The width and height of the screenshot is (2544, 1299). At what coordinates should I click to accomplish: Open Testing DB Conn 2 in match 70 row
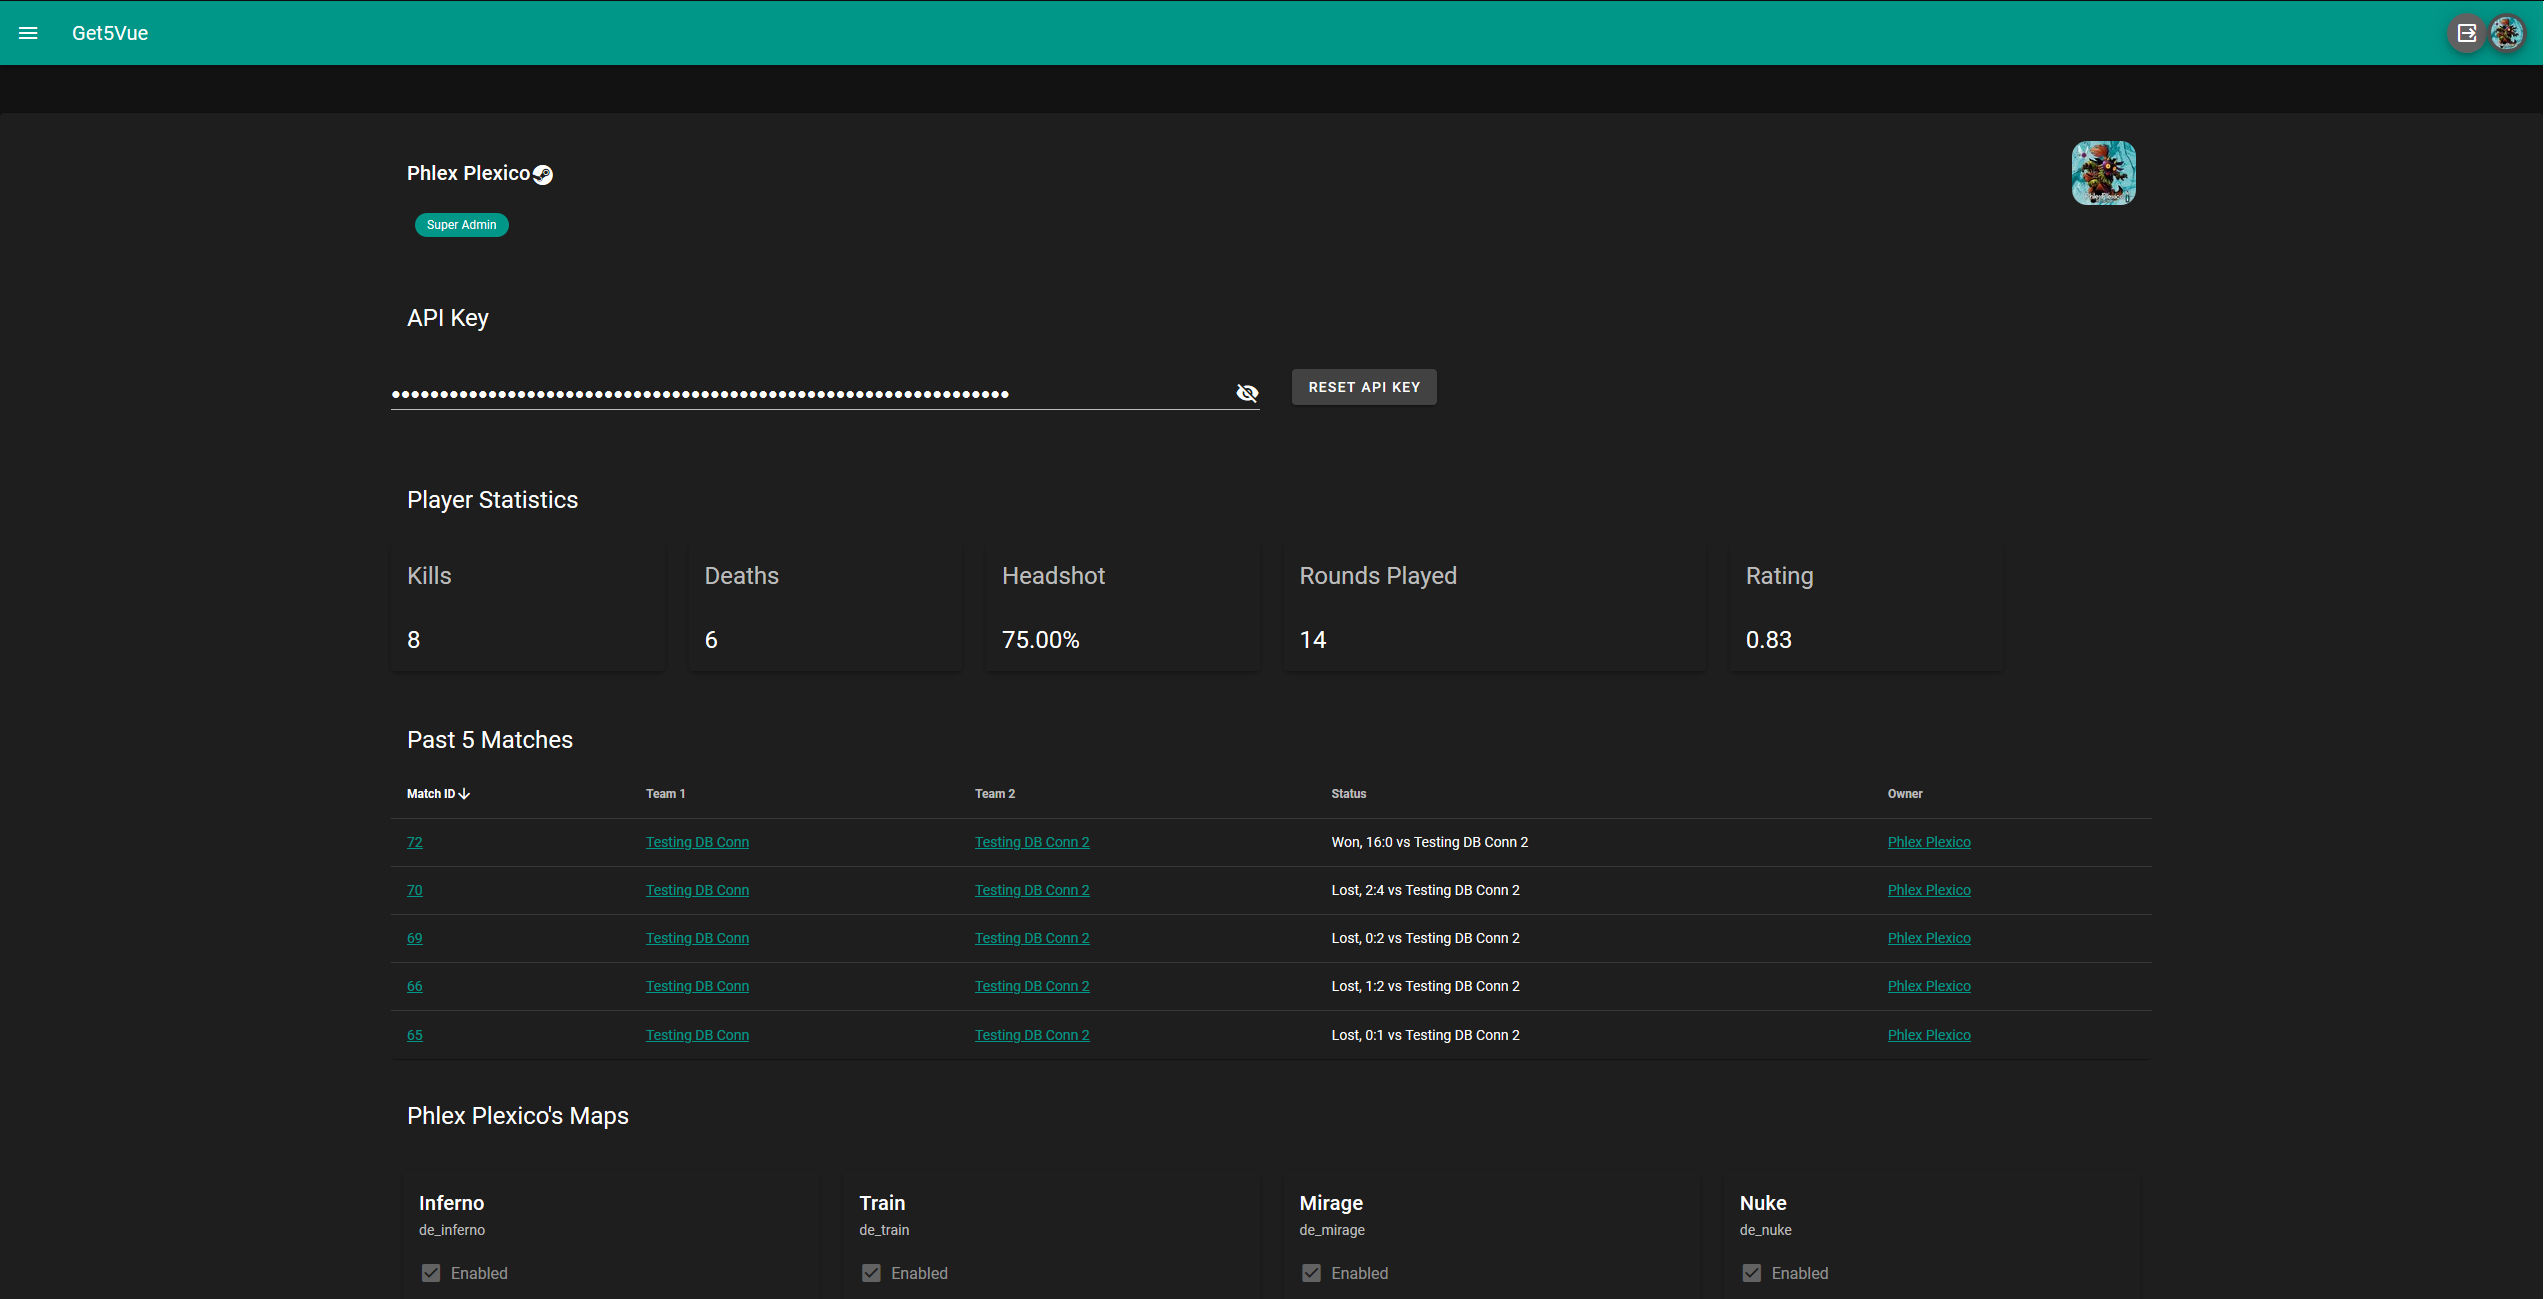tap(1032, 890)
